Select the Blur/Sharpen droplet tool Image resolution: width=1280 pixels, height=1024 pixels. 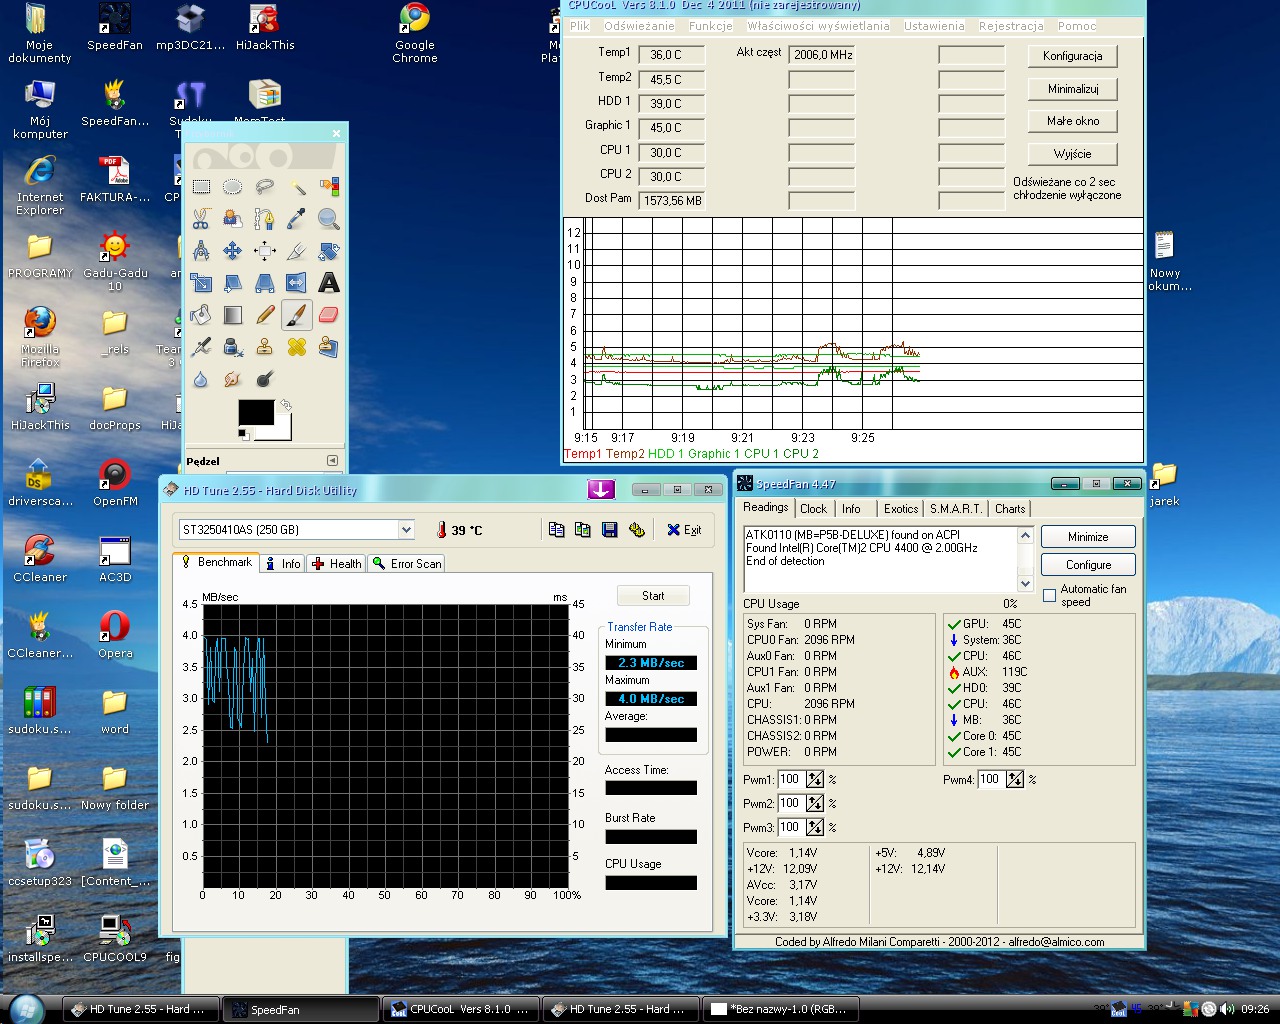tap(201, 379)
